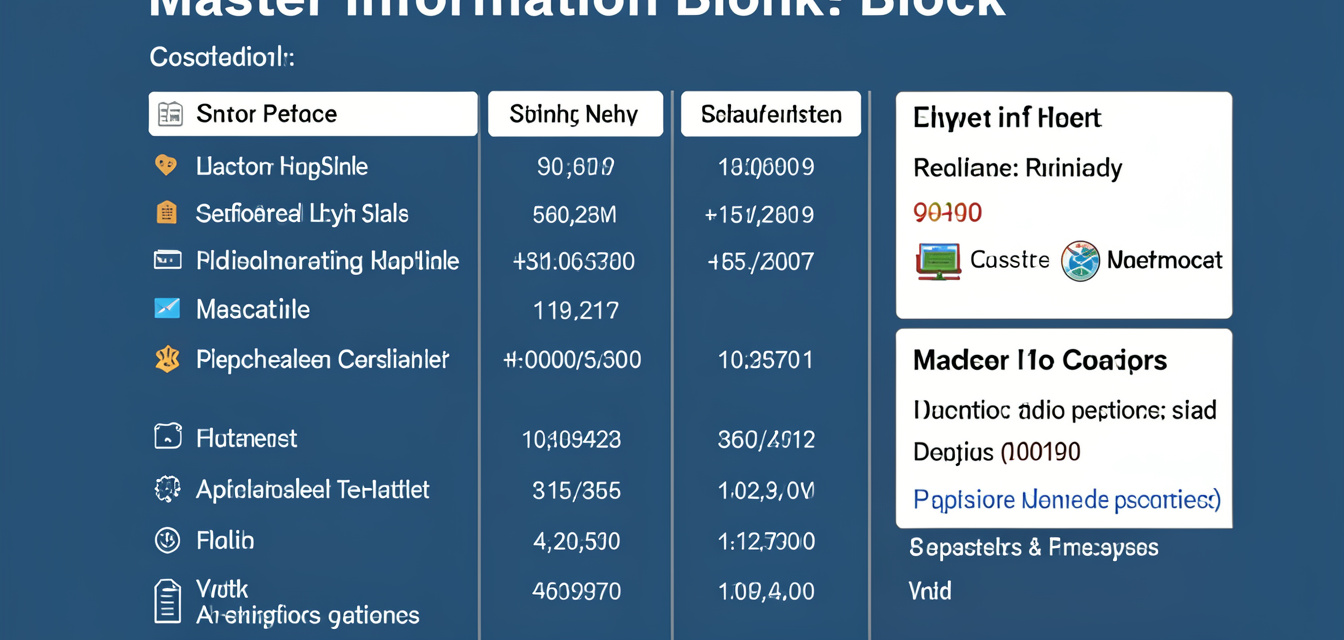Click the Madcer I1o Coaɒprs card title
This screenshot has width=1344, height=640.
(1040, 360)
